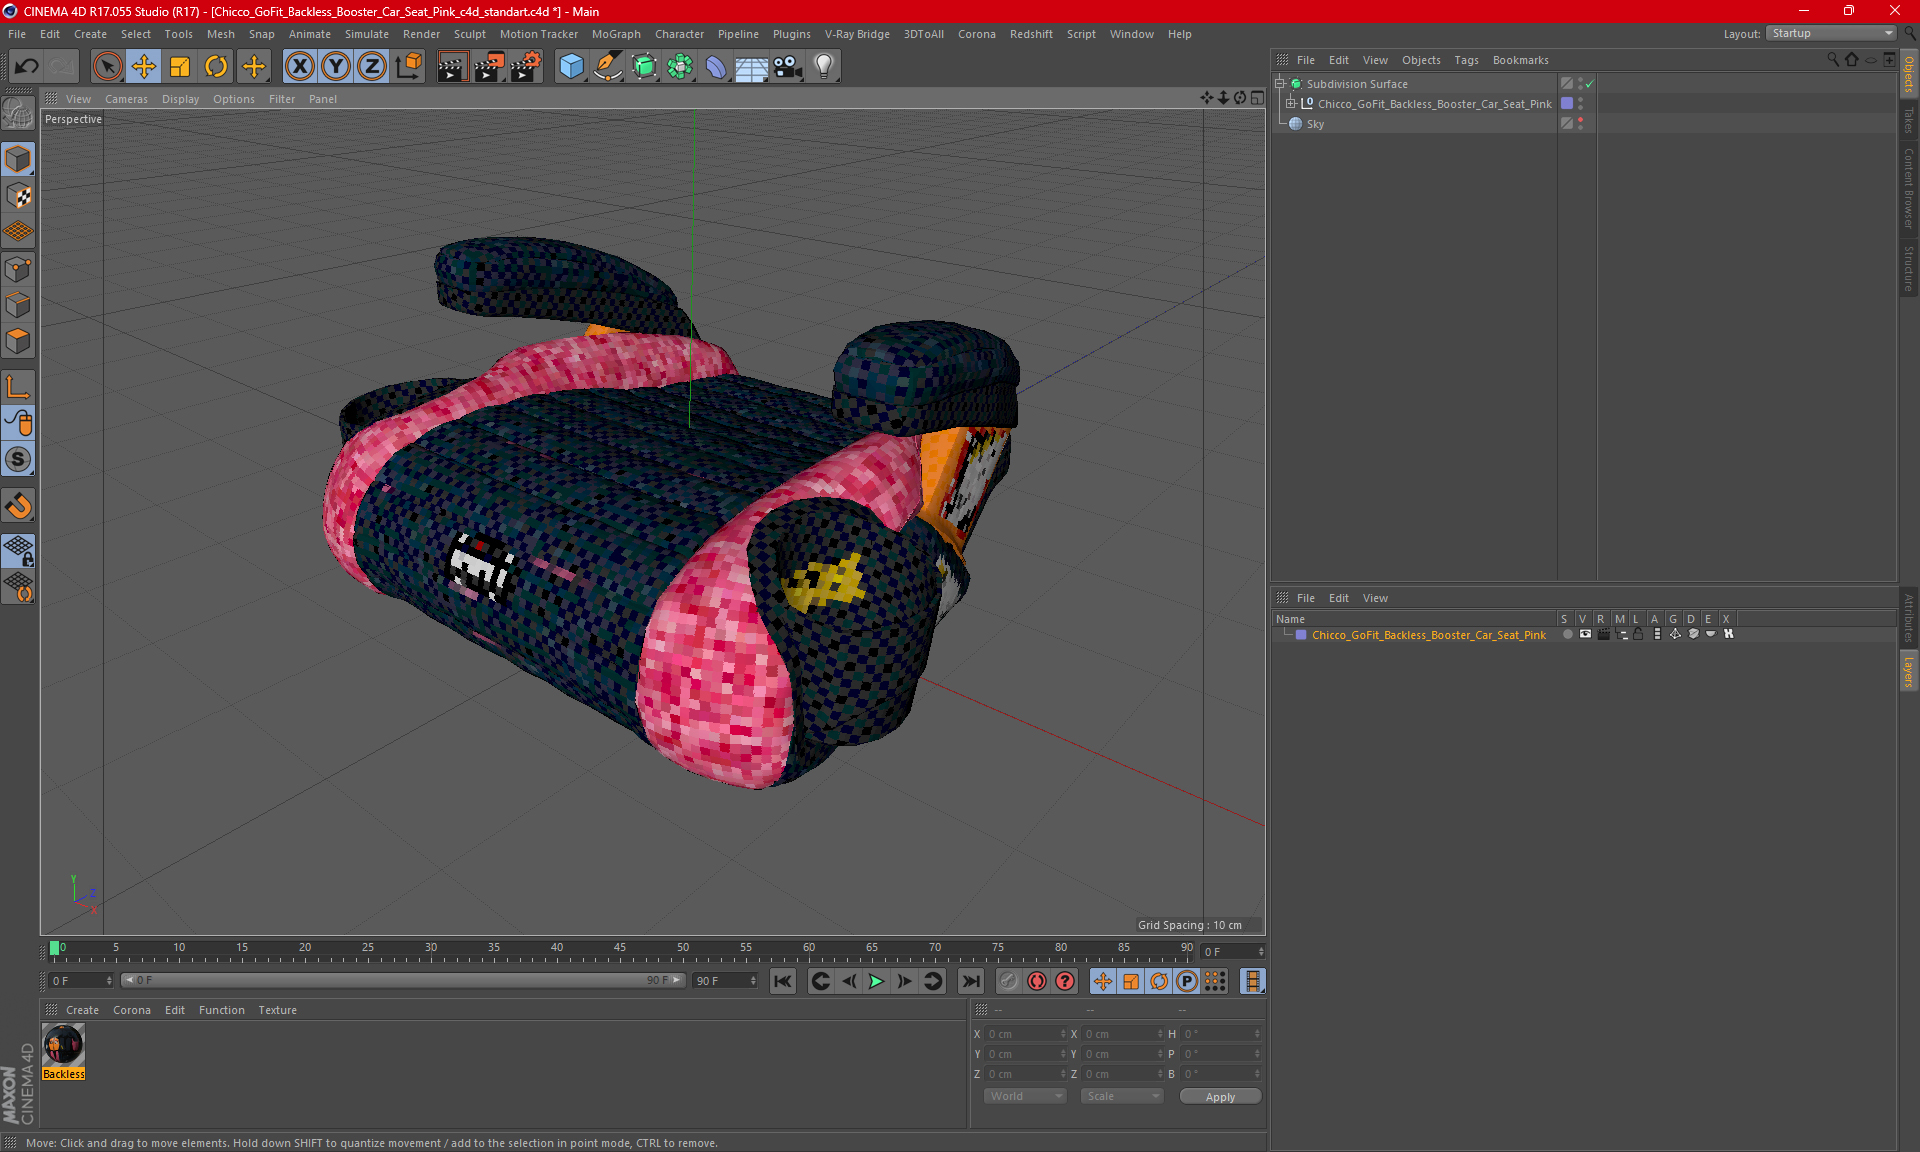
Task: Add a Camera object
Action: (787, 67)
